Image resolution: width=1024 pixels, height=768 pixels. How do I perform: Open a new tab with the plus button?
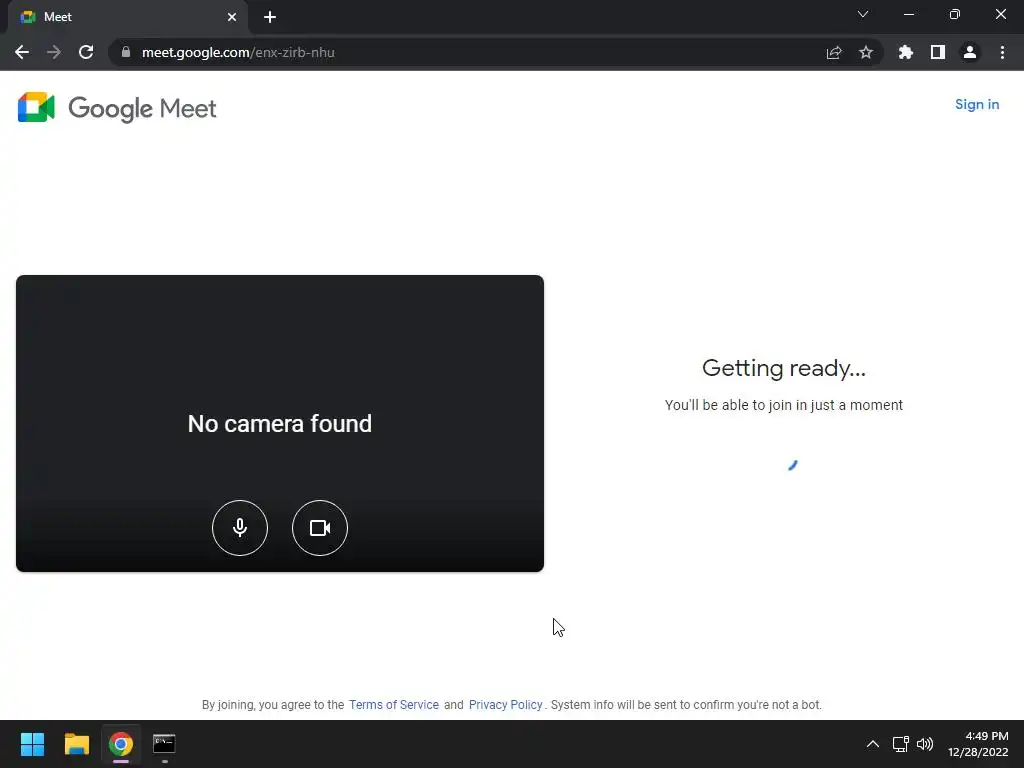tap(270, 17)
